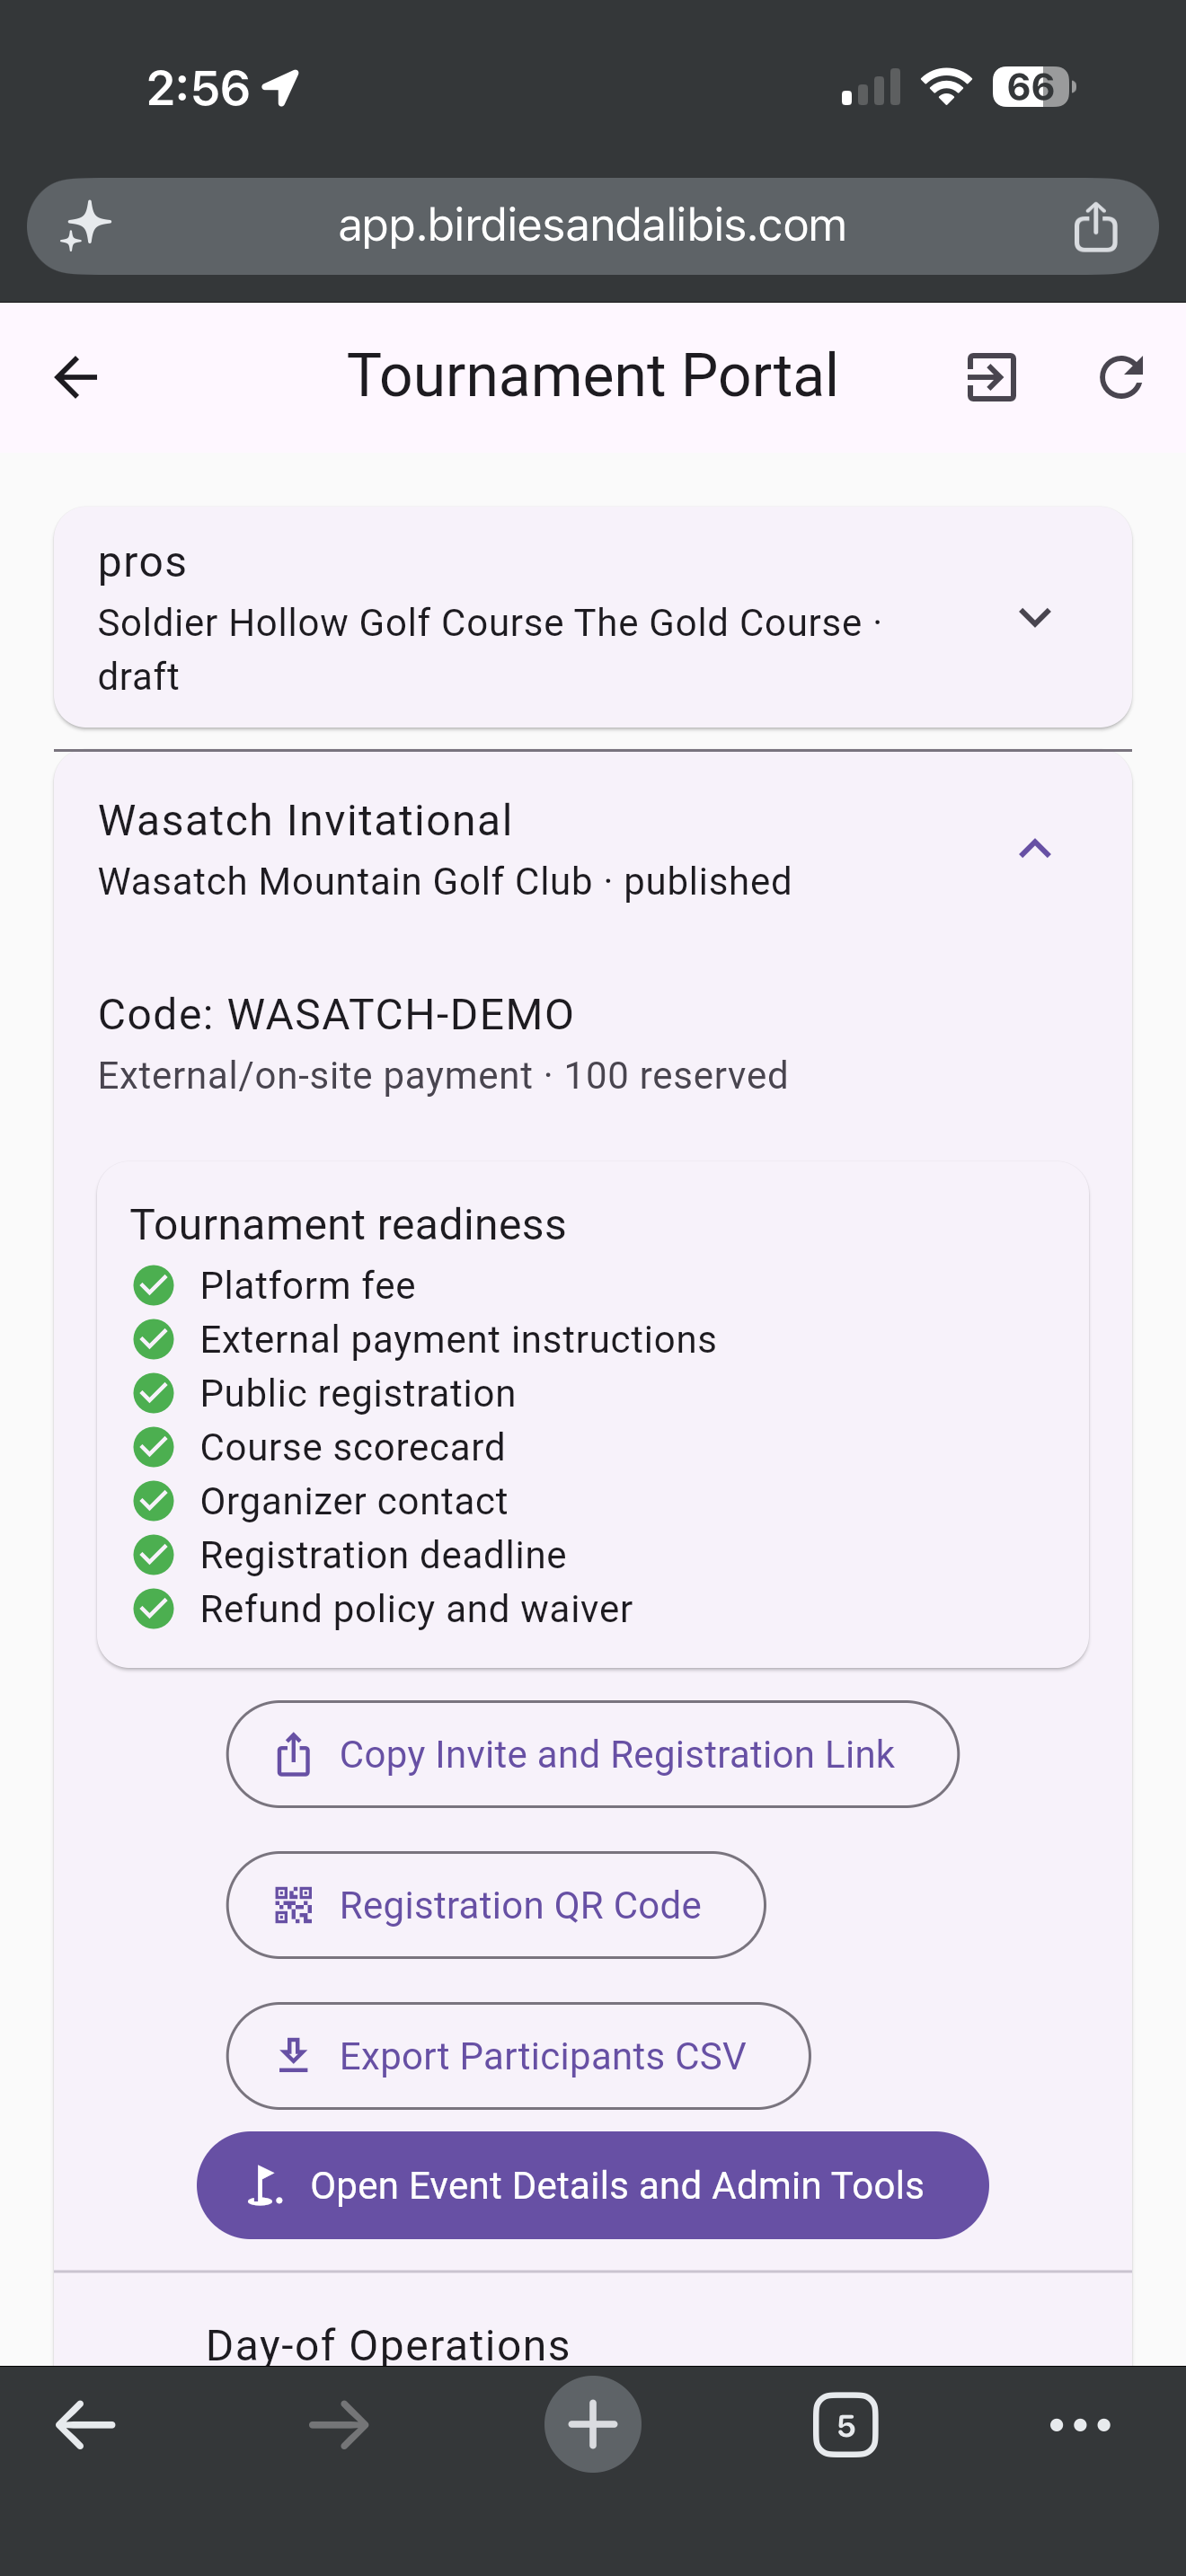Tap the back arrow in Tournament Portal header

[76, 377]
